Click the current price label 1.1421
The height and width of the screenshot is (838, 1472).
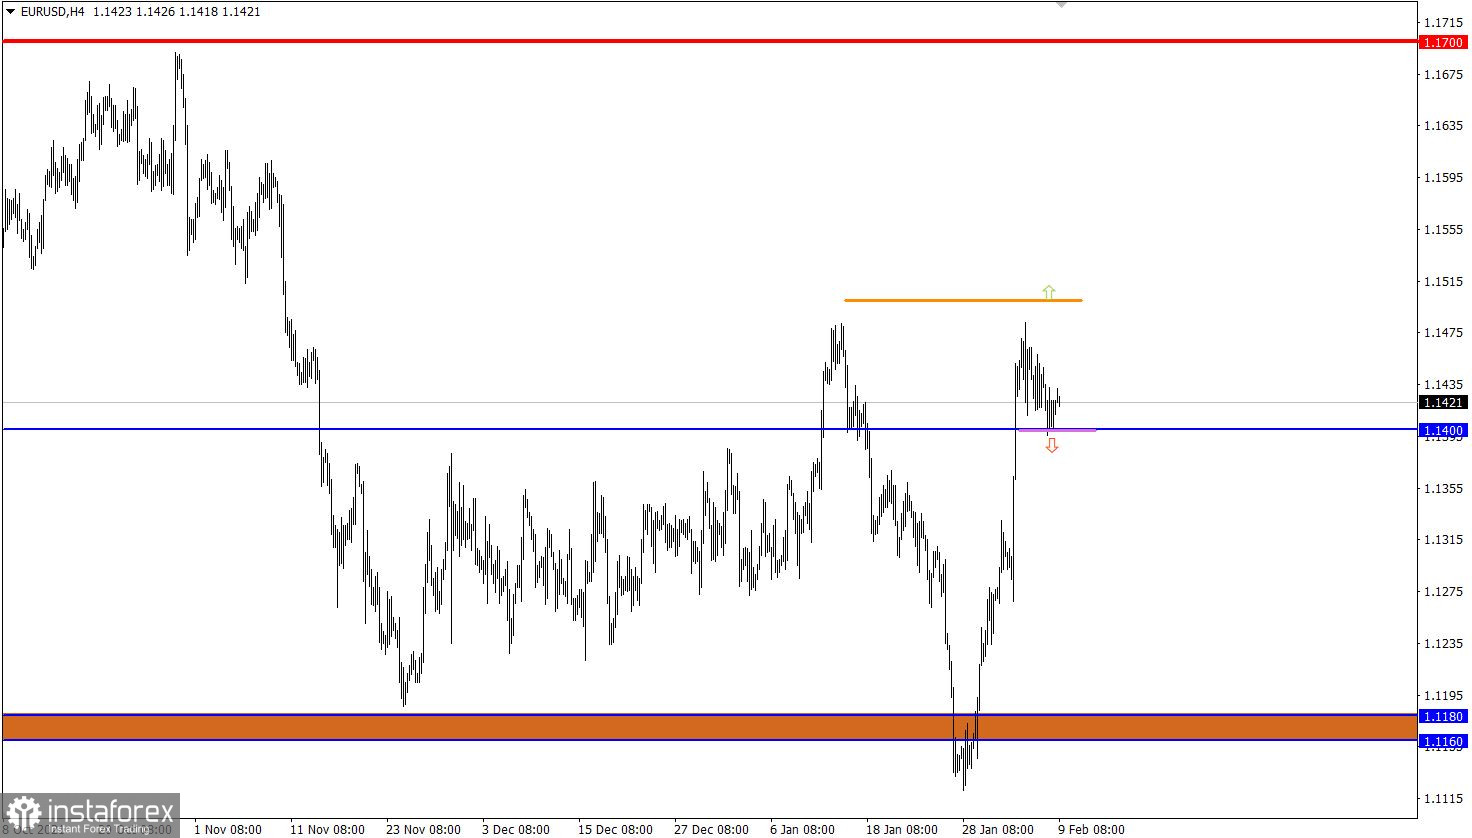pyautogui.click(x=1443, y=402)
